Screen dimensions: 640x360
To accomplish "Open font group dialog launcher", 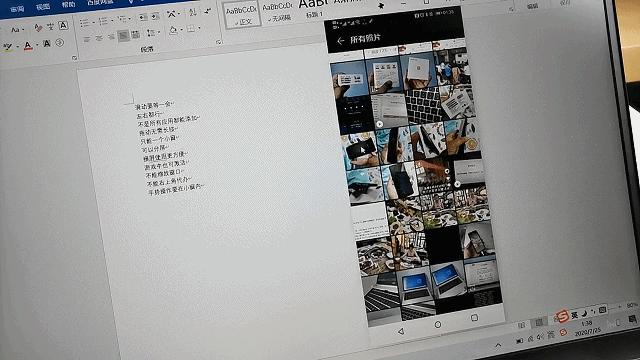I will (74, 58).
